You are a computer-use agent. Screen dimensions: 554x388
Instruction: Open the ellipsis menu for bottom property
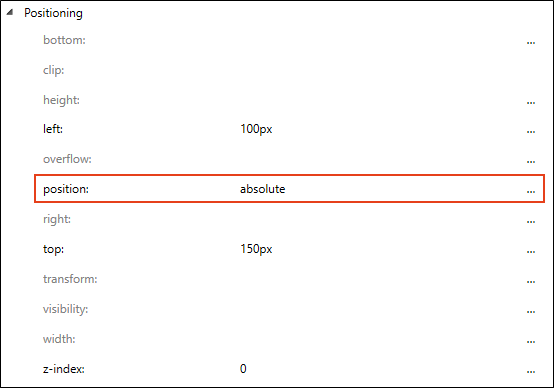pos(531,43)
